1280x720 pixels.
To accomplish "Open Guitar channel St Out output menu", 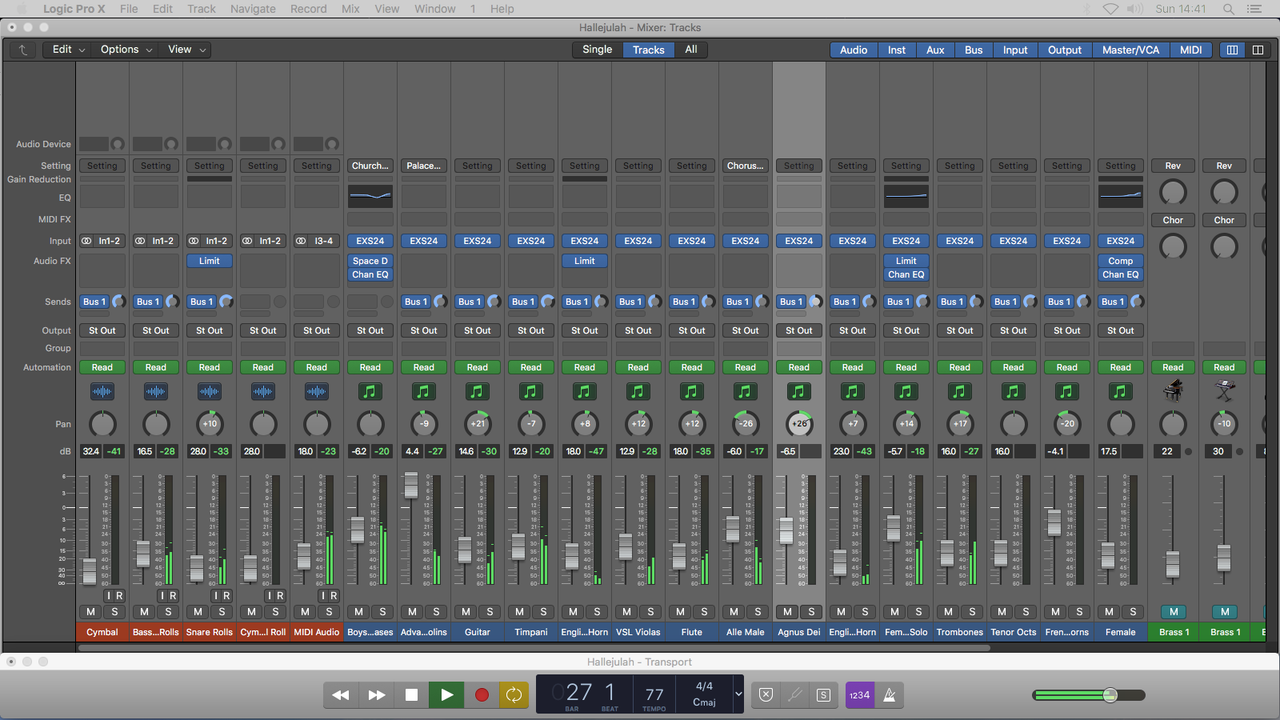I will [x=477, y=330].
